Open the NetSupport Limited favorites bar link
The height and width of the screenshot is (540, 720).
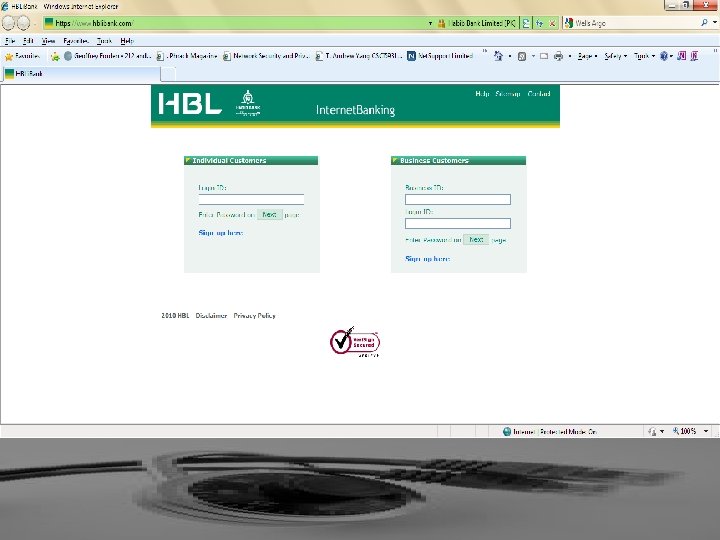click(440, 56)
